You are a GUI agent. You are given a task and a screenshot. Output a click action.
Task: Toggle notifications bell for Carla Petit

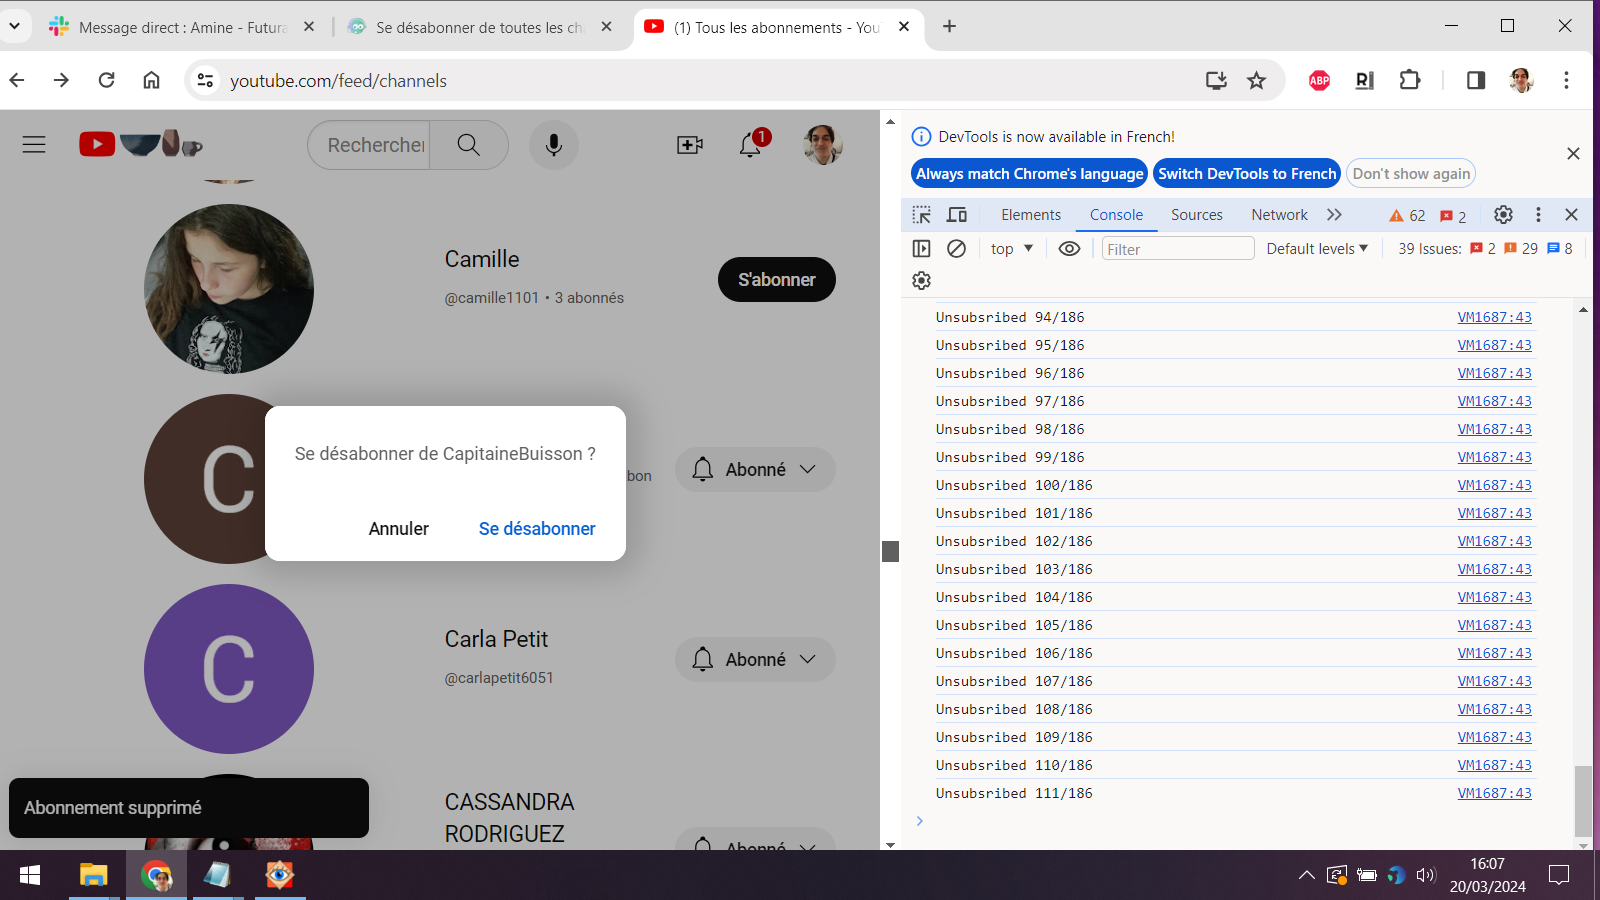(703, 659)
